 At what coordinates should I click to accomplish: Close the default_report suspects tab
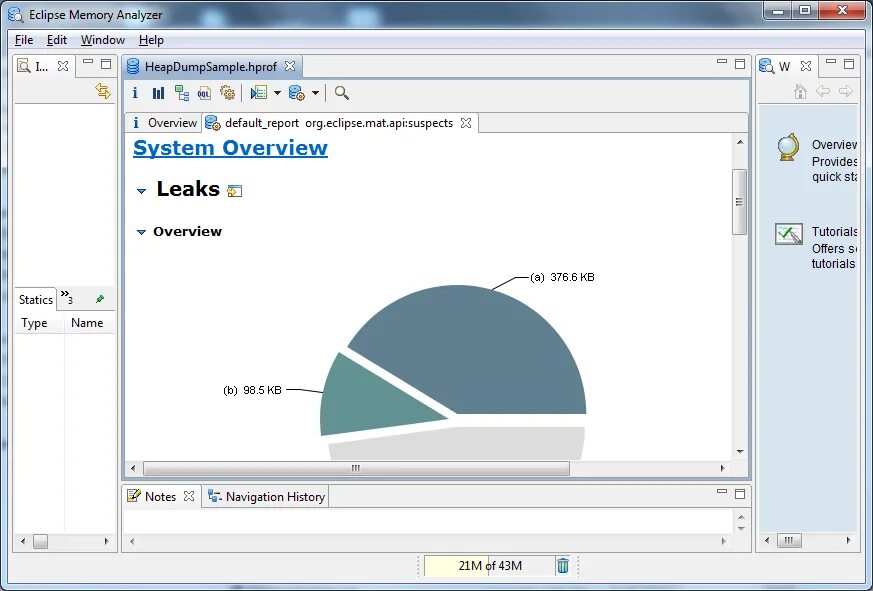466,123
